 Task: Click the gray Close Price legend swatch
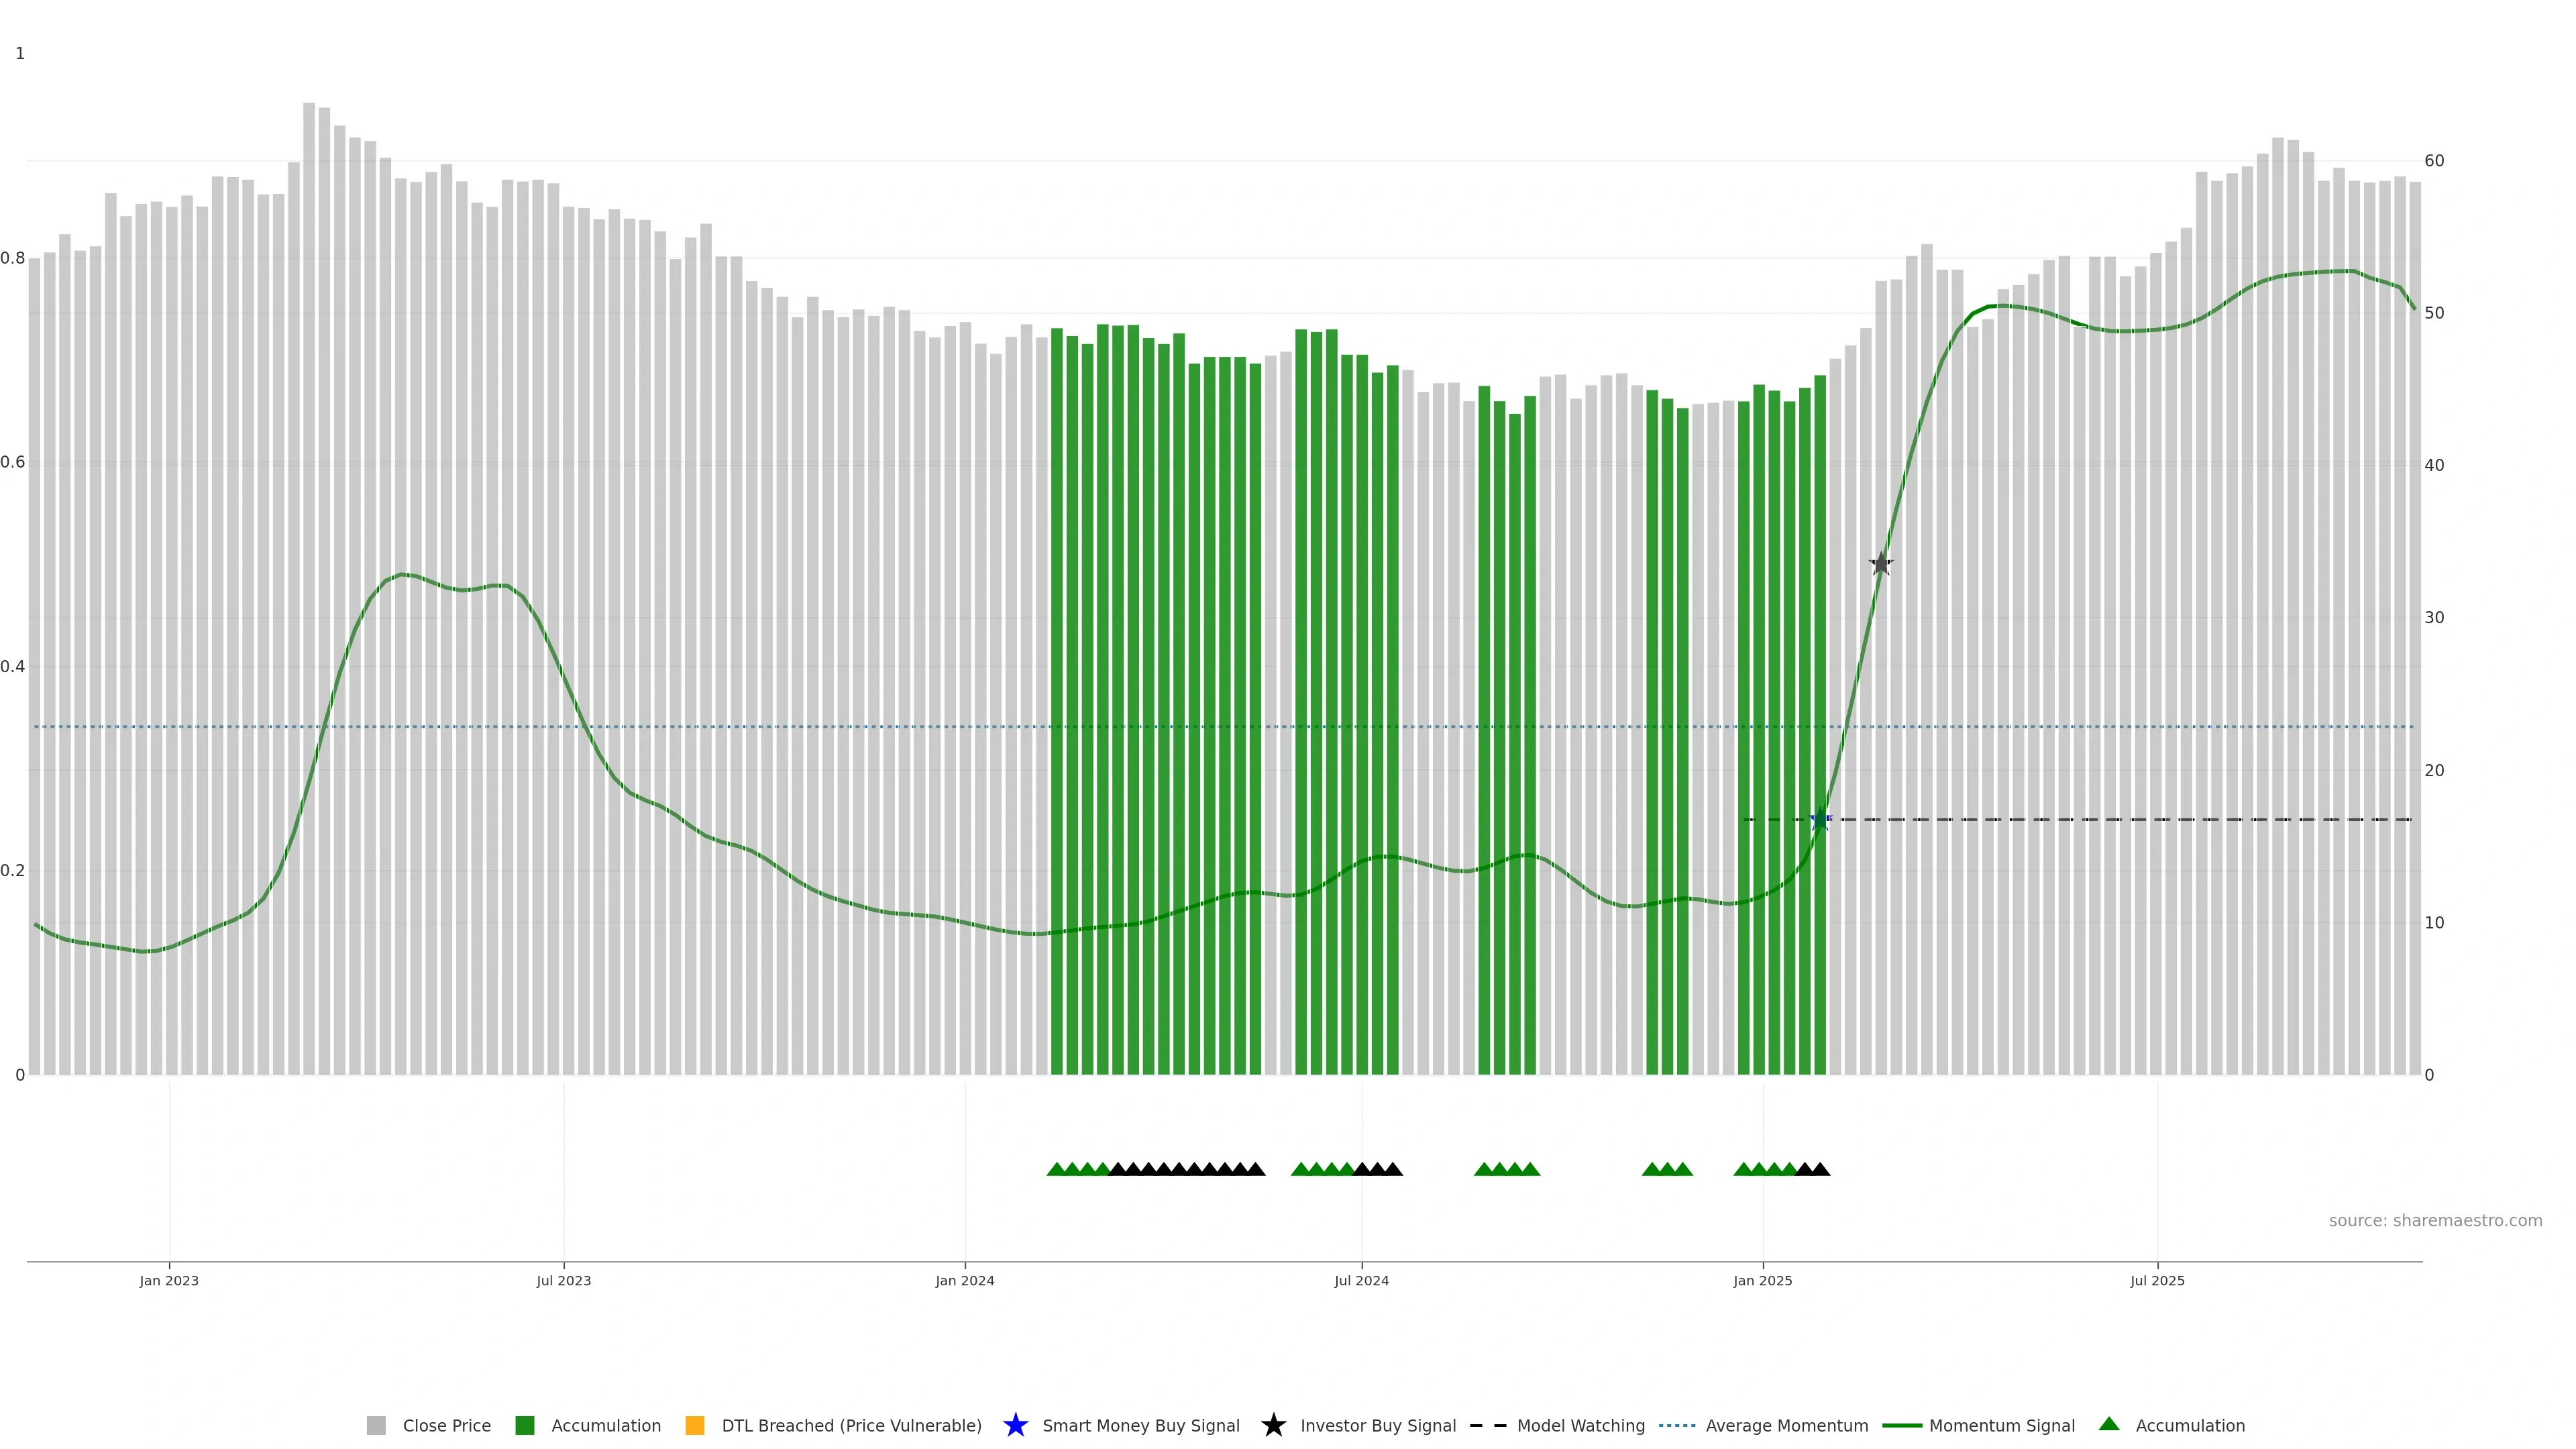point(376,1425)
